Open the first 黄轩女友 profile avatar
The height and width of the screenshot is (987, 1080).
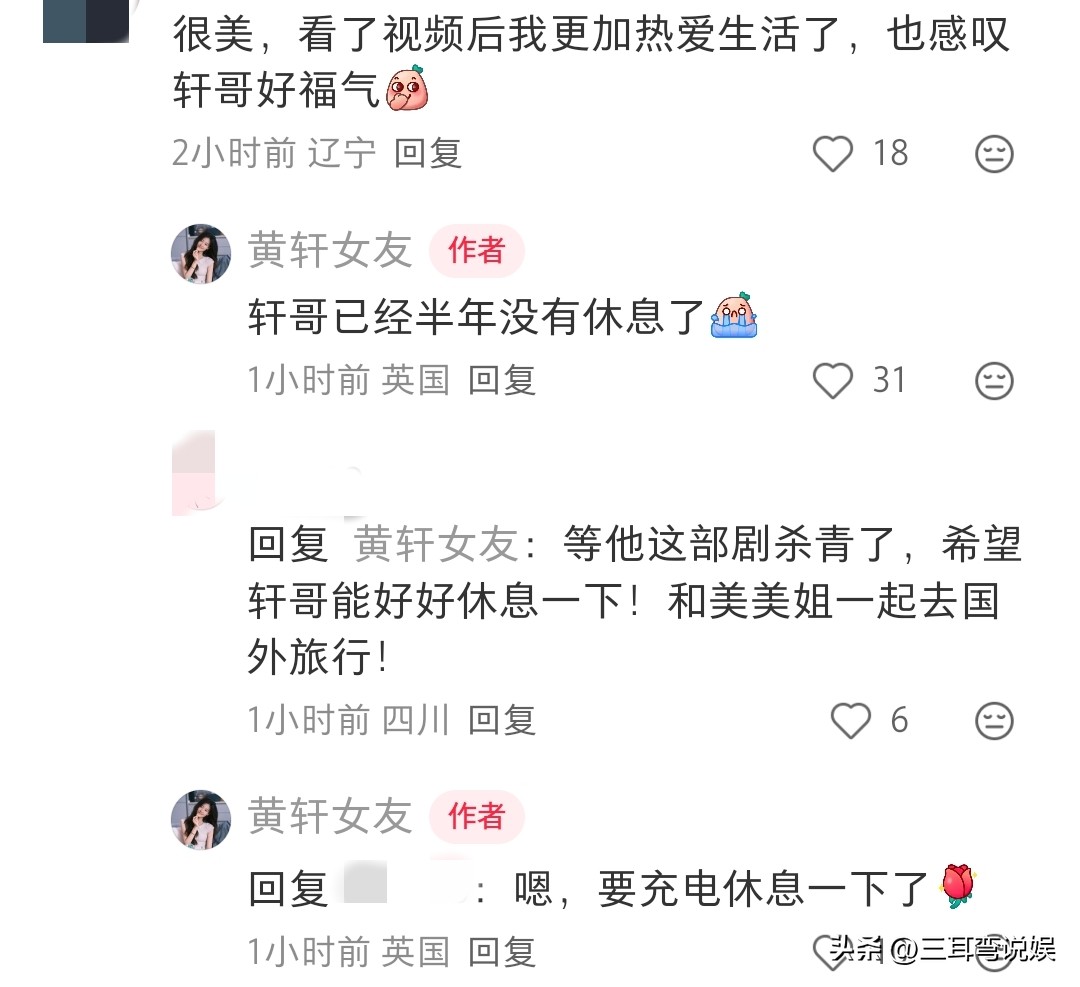tap(201, 253)
